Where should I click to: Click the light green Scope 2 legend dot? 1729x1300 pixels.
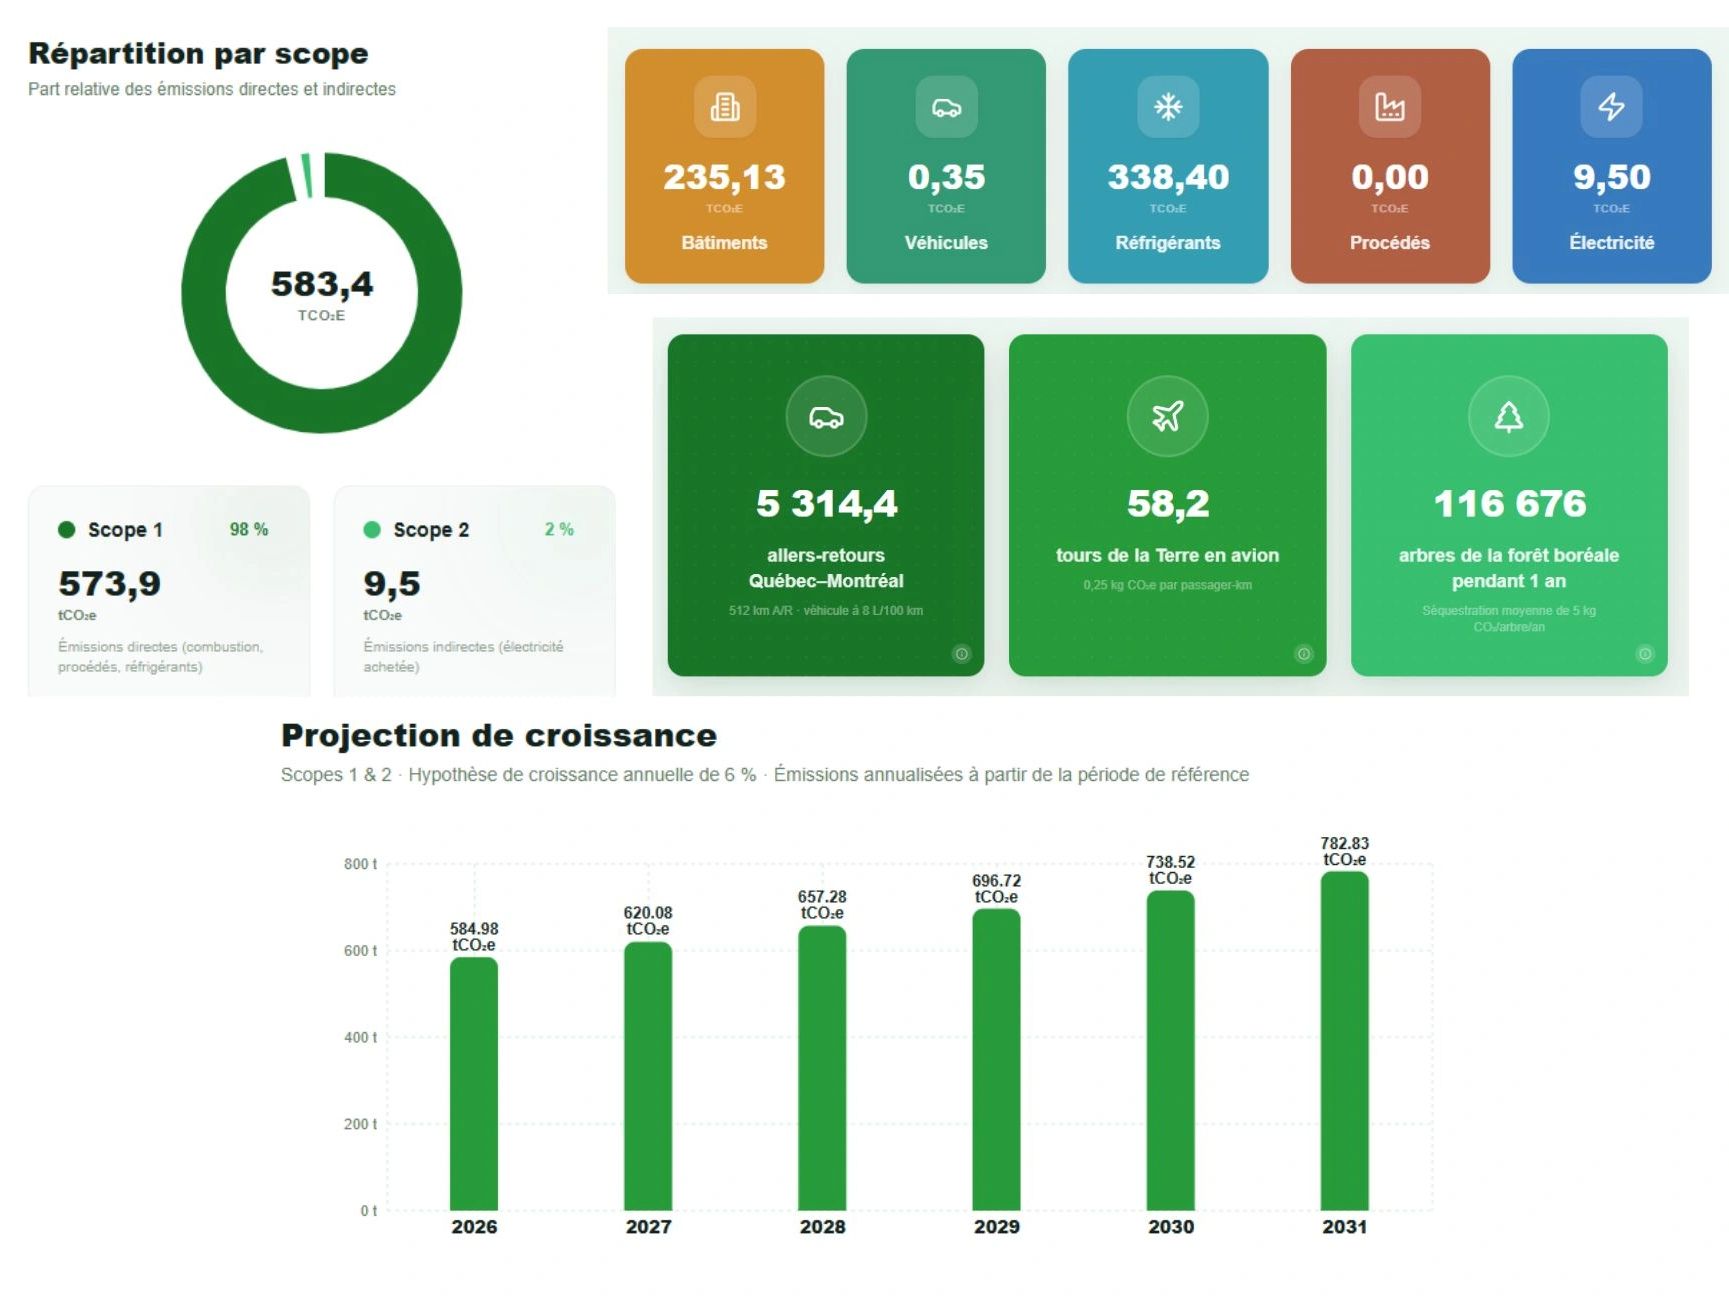(372, 530)
